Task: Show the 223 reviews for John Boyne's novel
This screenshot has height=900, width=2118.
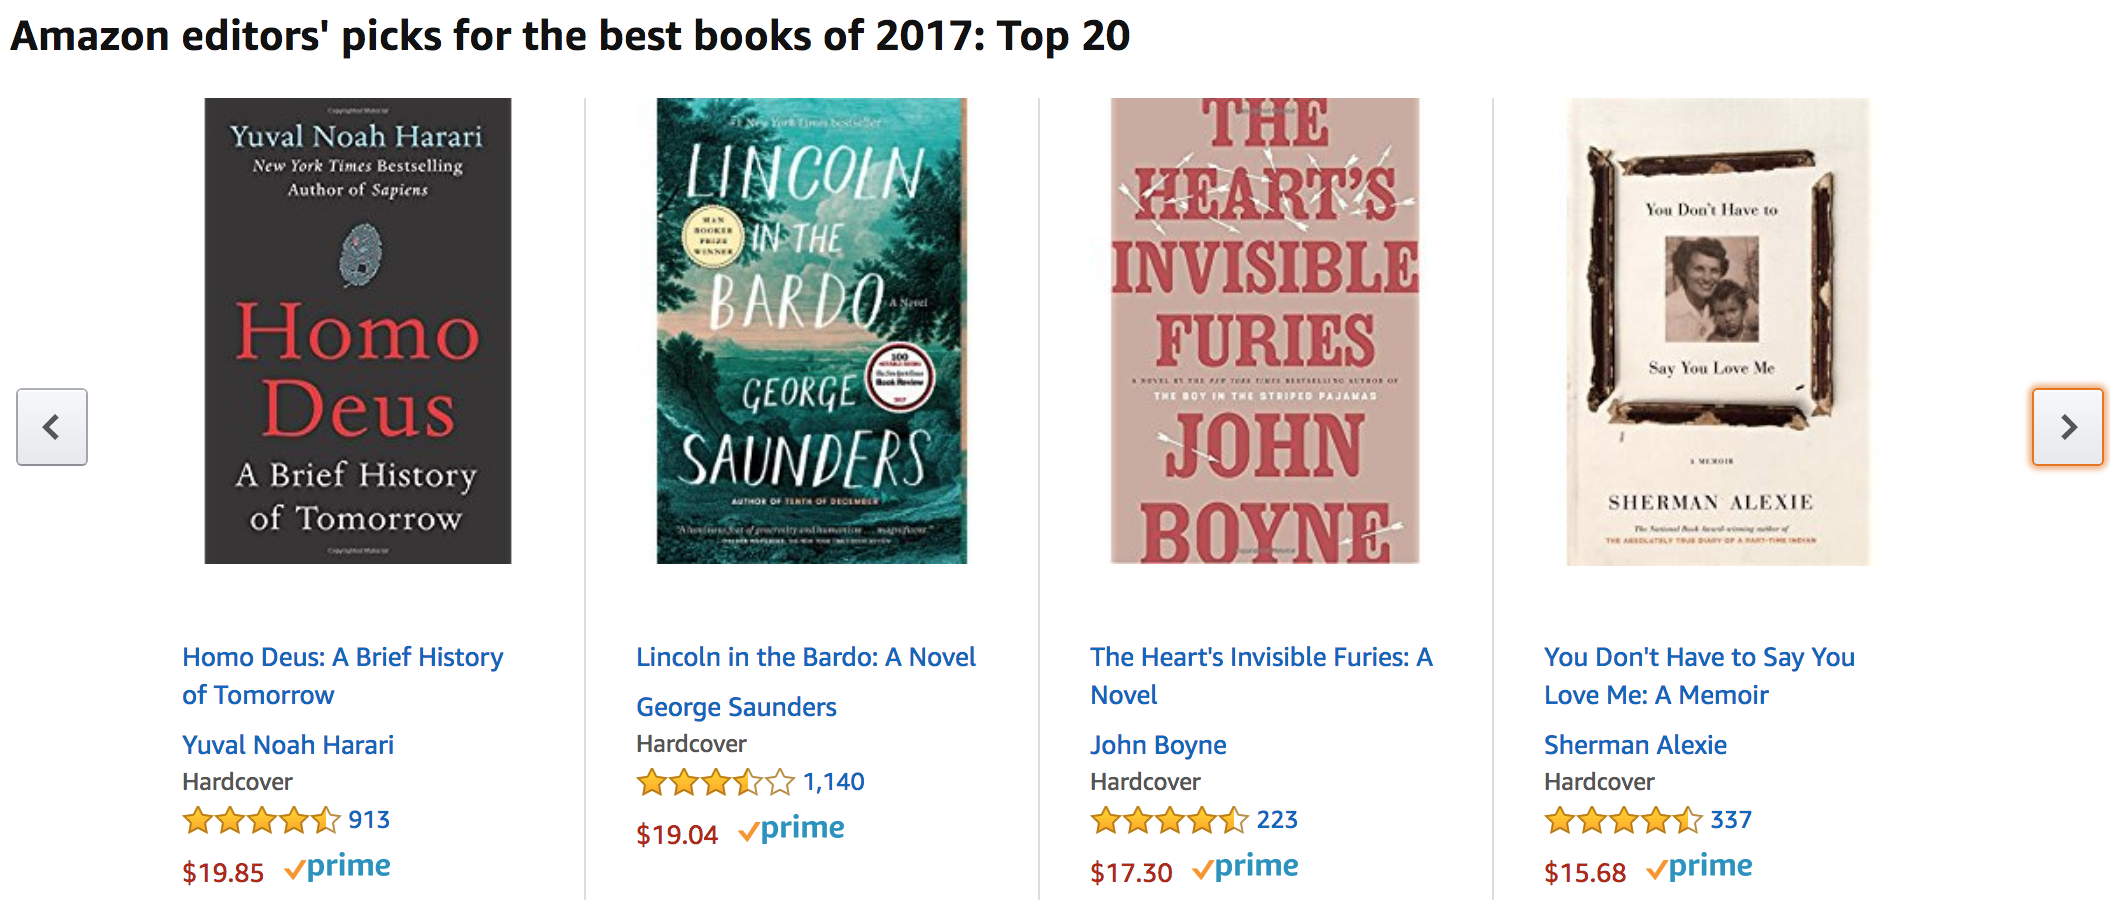Action: click(1277, 820)
